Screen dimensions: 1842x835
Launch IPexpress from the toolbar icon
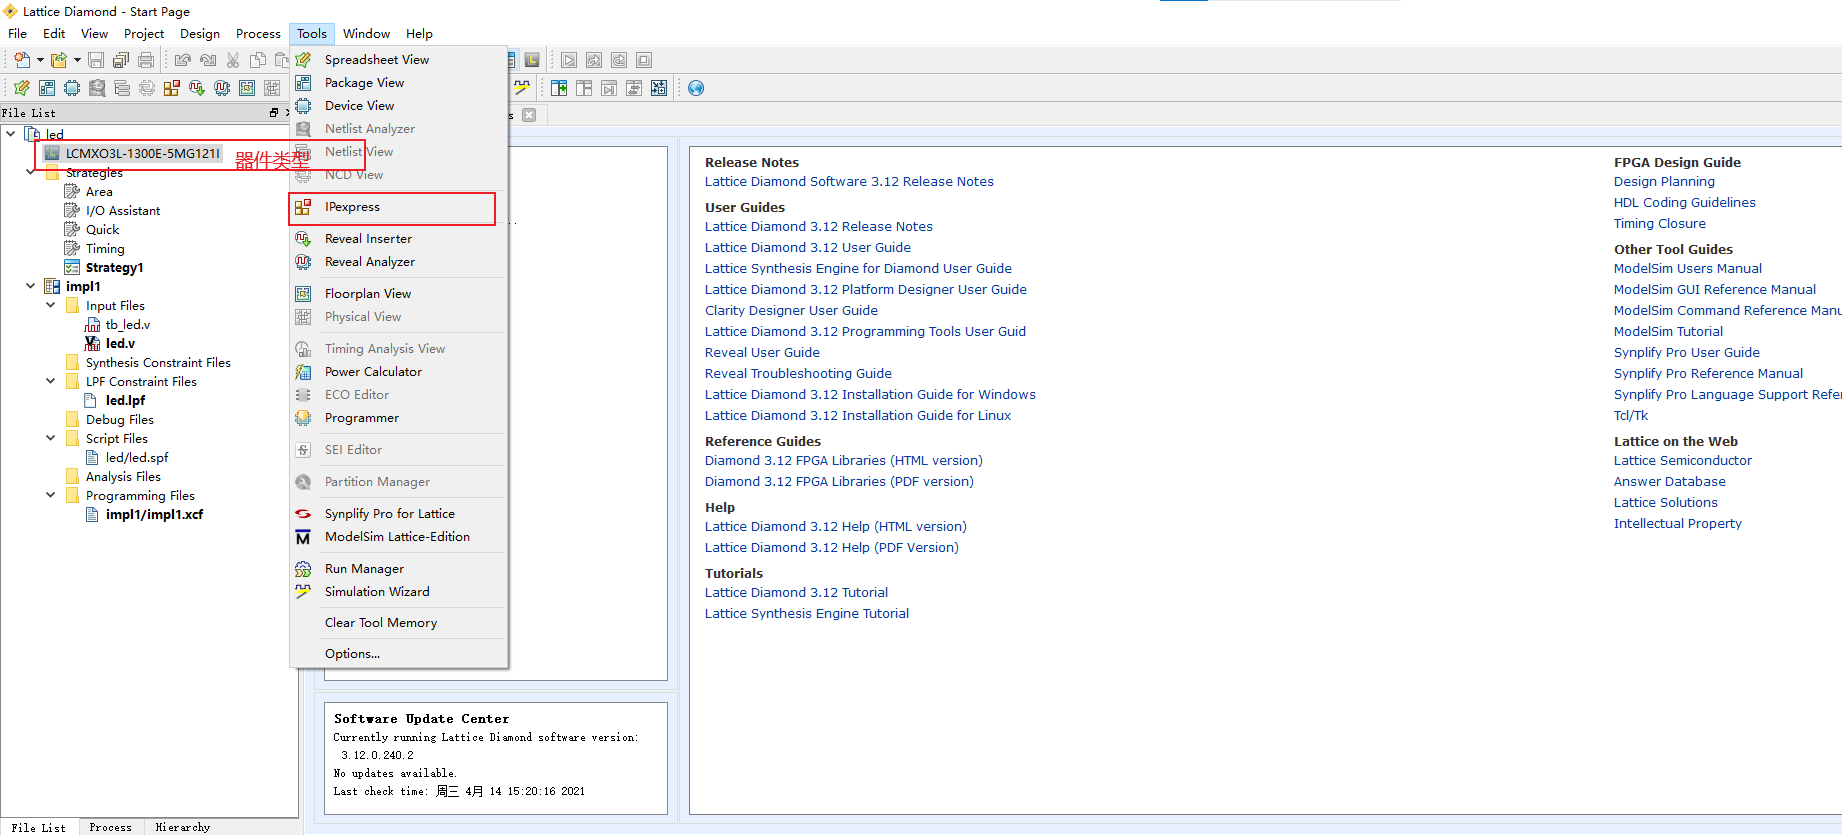click(x=172, y=88)
